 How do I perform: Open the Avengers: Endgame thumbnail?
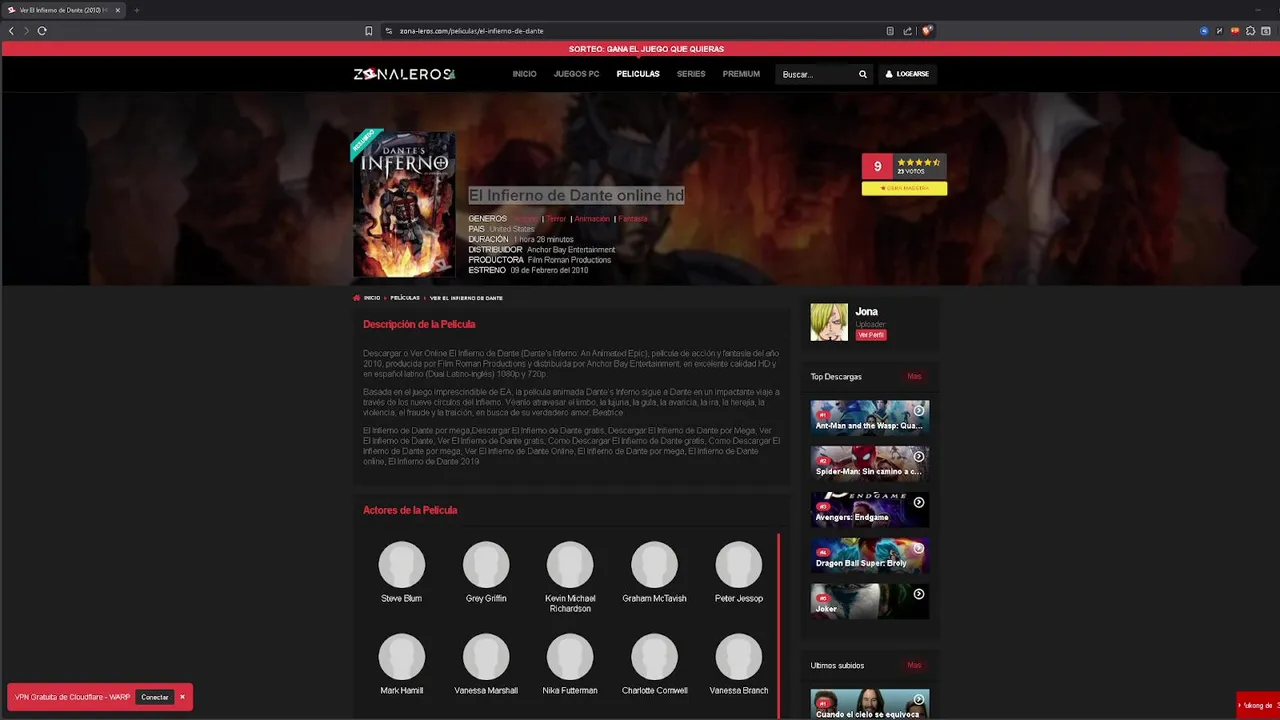(x=870, y=509)
